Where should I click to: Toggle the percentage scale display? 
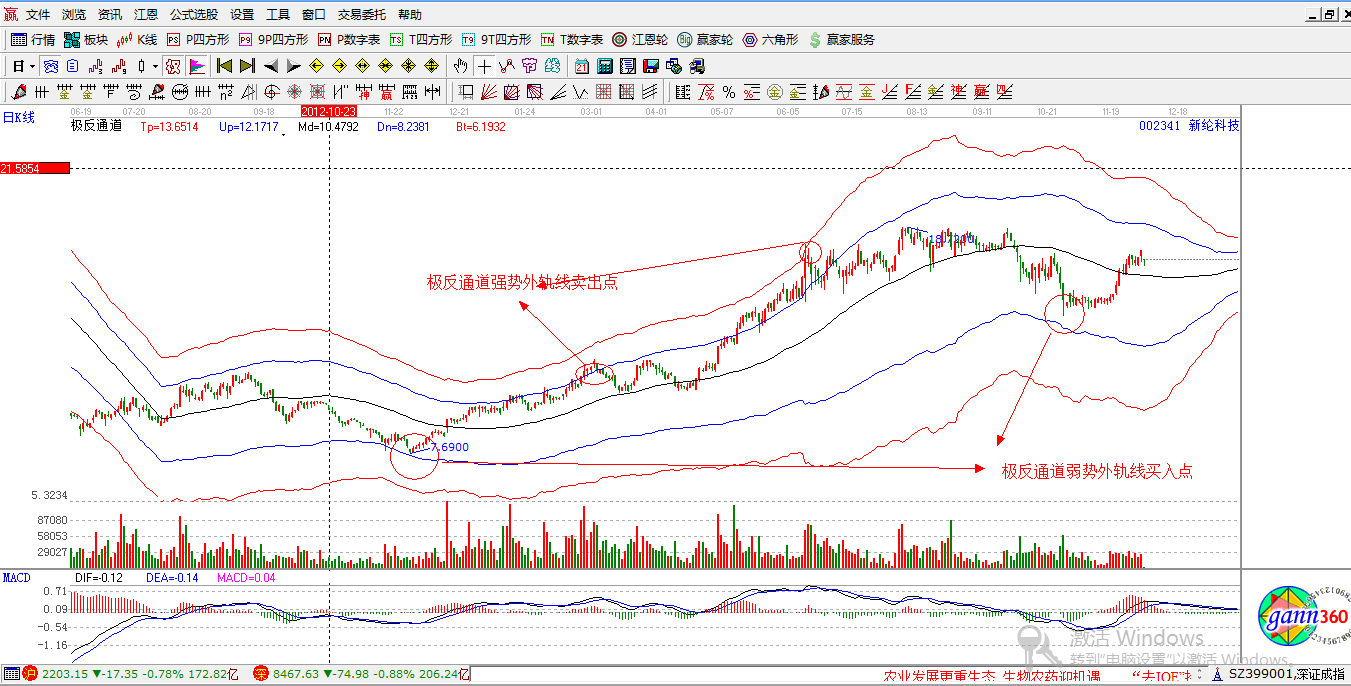click(727, 91)
